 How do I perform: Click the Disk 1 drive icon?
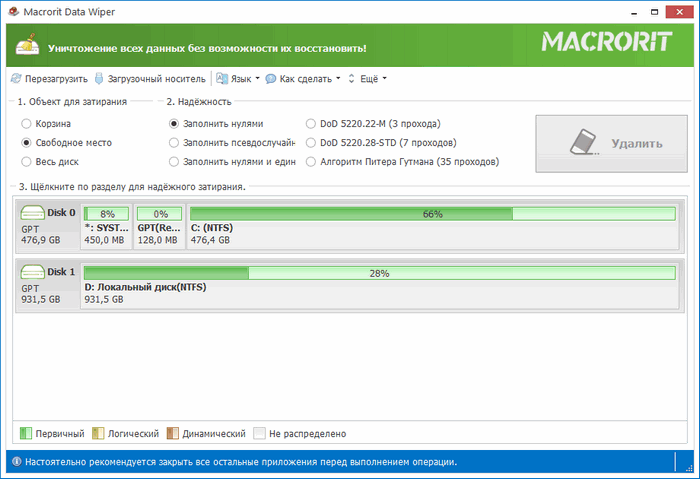tap(32, 272)
